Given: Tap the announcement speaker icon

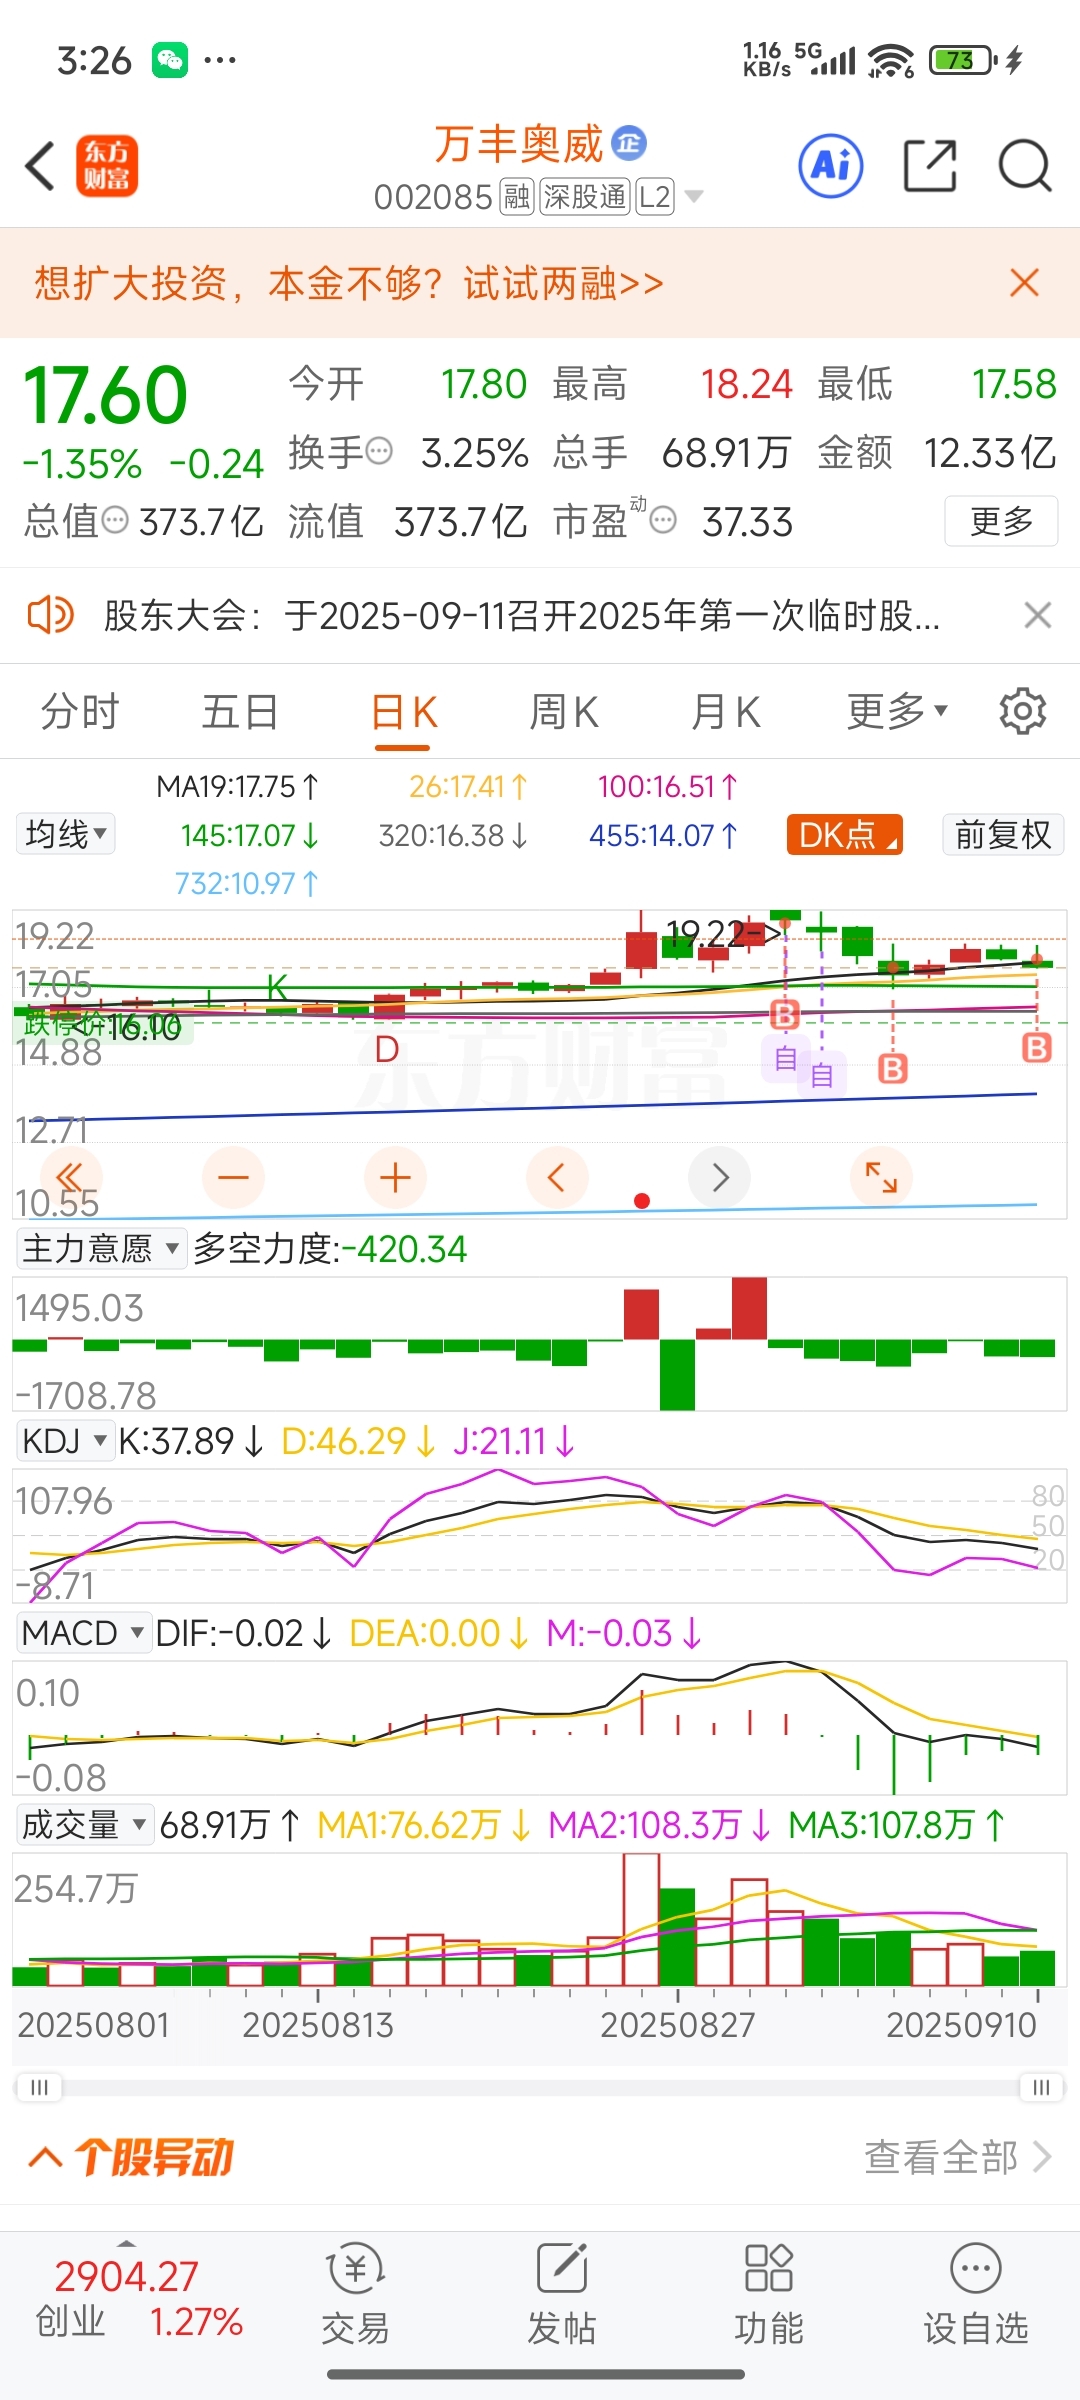Looking at the screenshot, I should coord(50,615).
